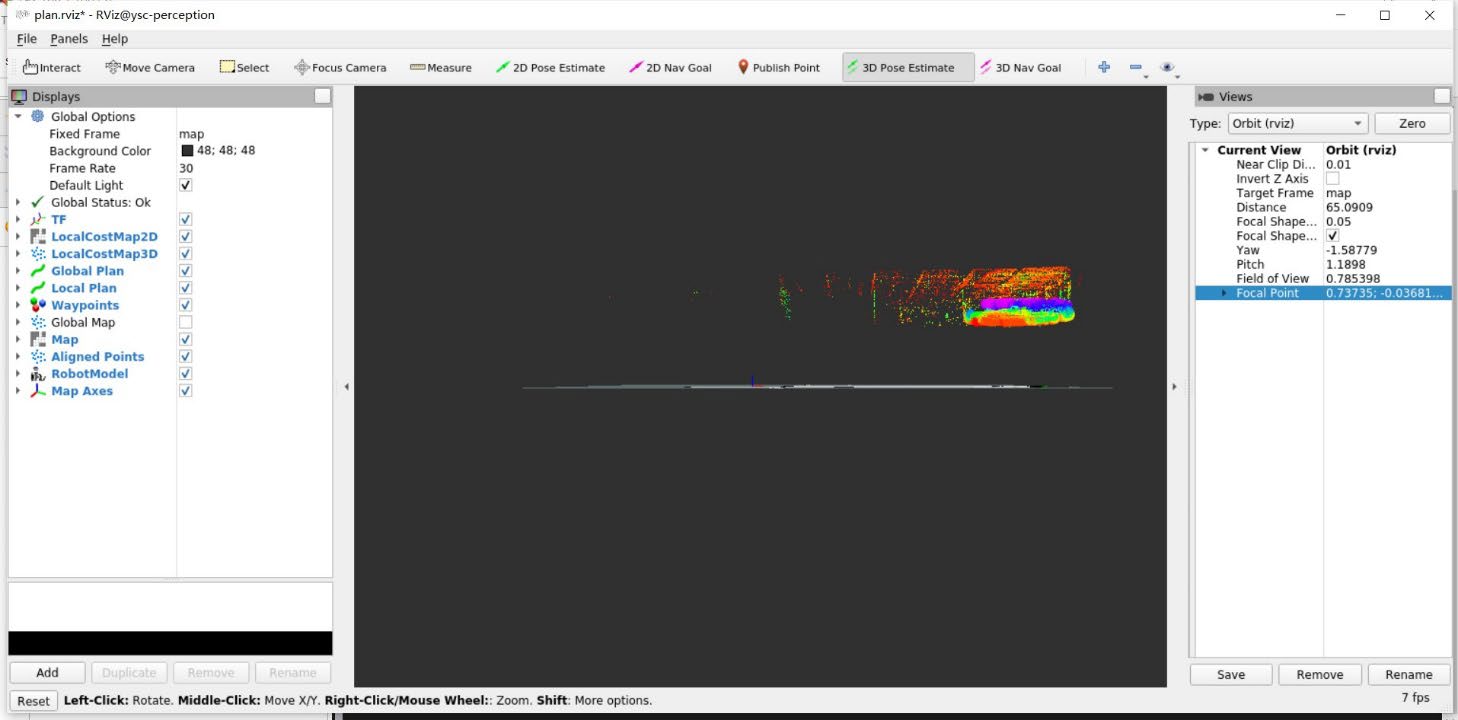Save the current view

(1231, 675)
